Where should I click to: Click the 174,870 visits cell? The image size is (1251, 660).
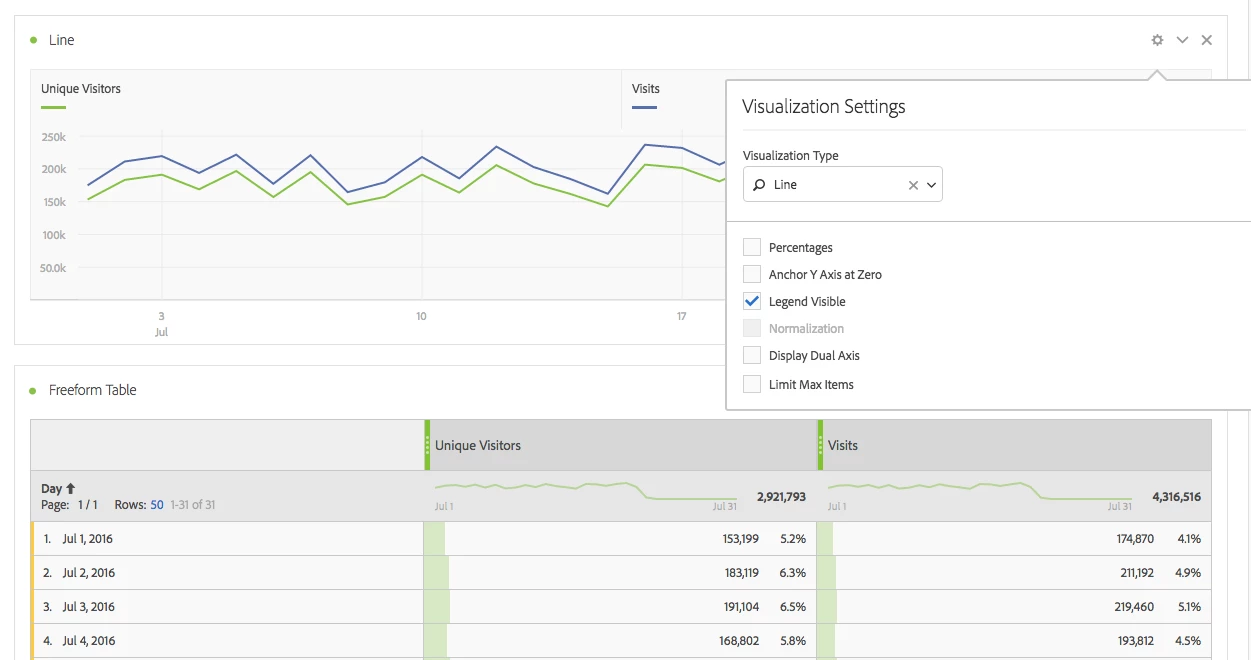point(1136,539)
